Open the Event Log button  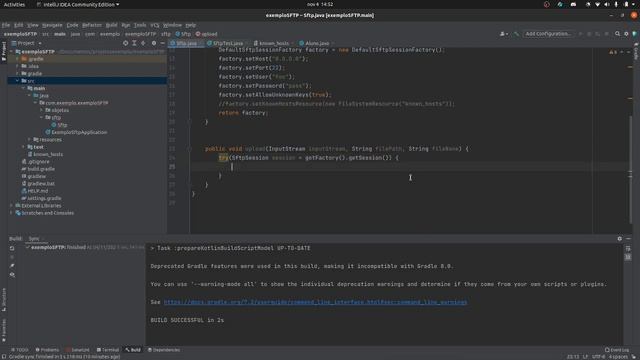coord(617,350)
